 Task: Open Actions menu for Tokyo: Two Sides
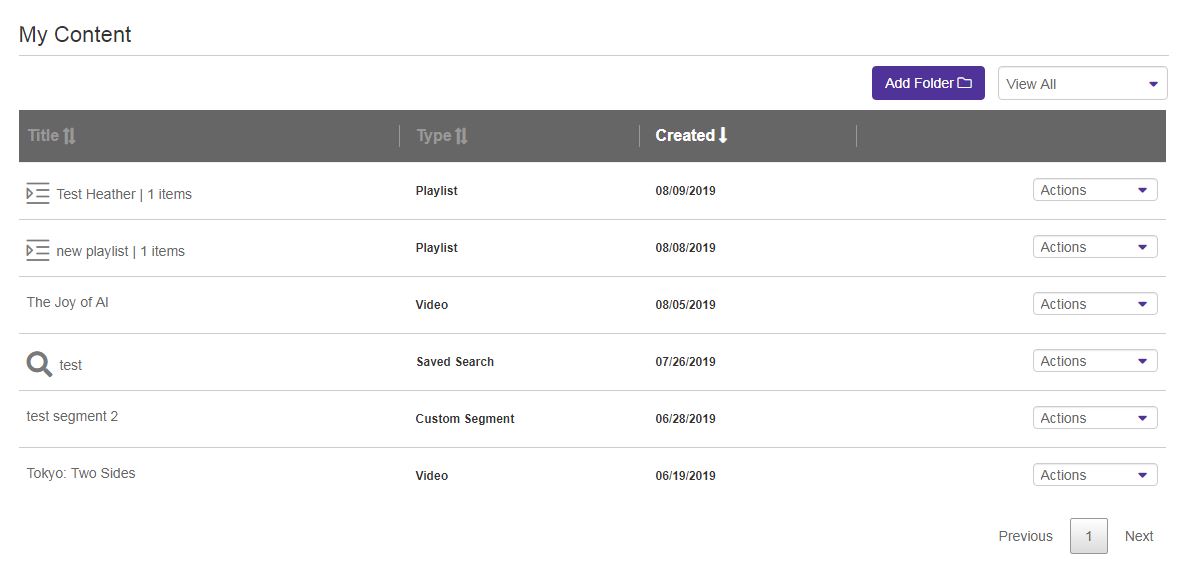point(1094,474)
